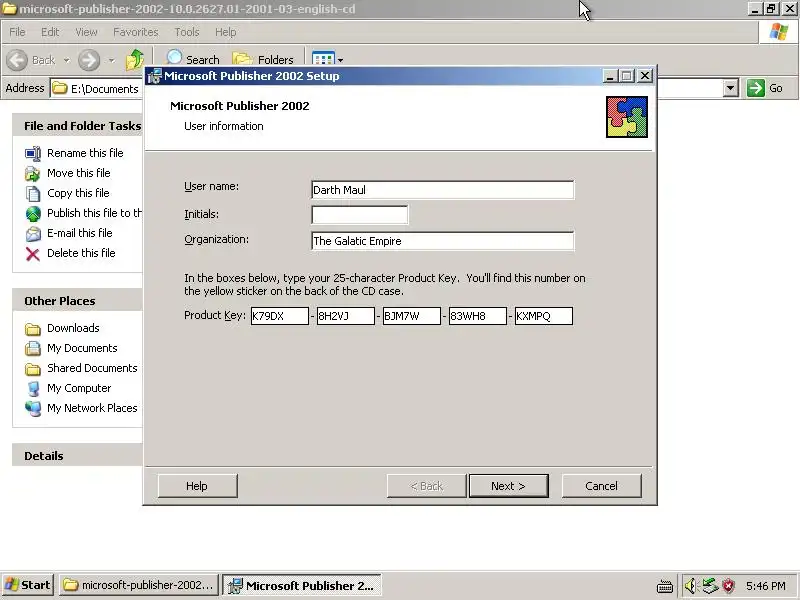Screen dimensions: 800x600
Task: Expand the Details panel header
Action: point(78,456)
